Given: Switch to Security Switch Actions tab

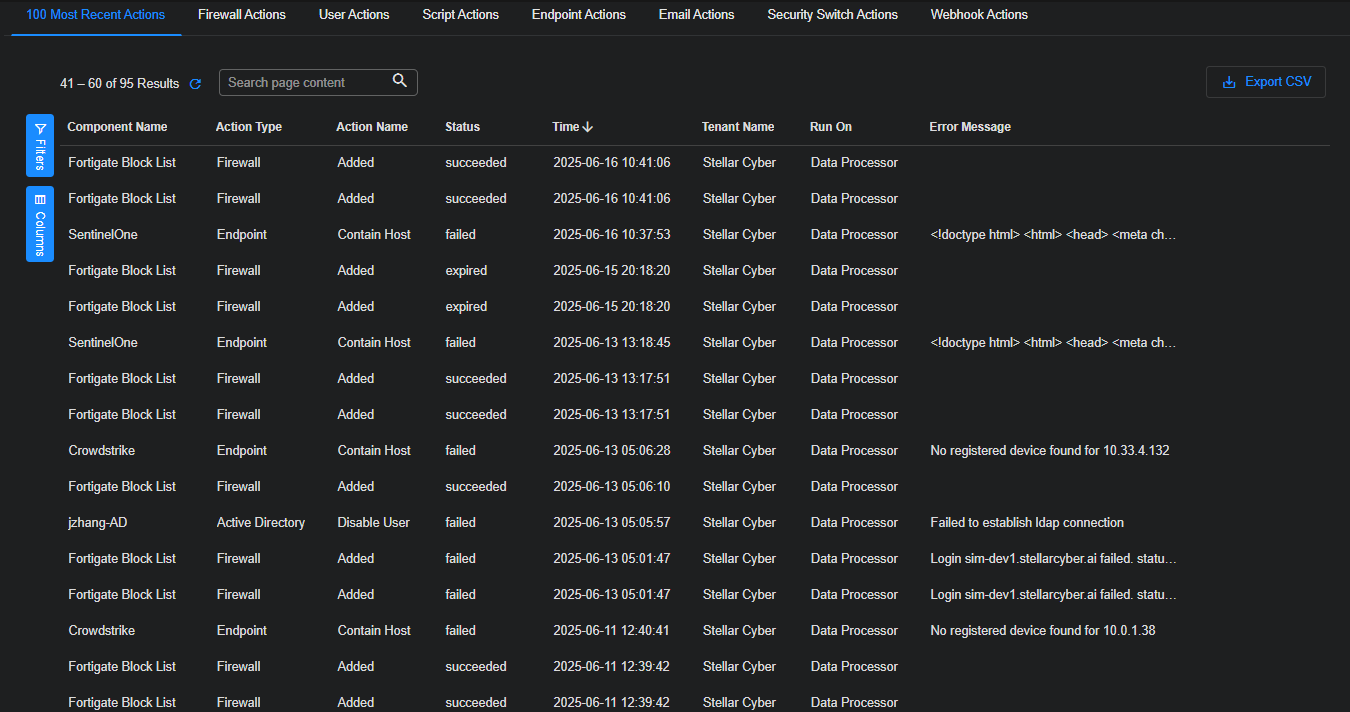Looking at the screenshot, I should 832,15.
